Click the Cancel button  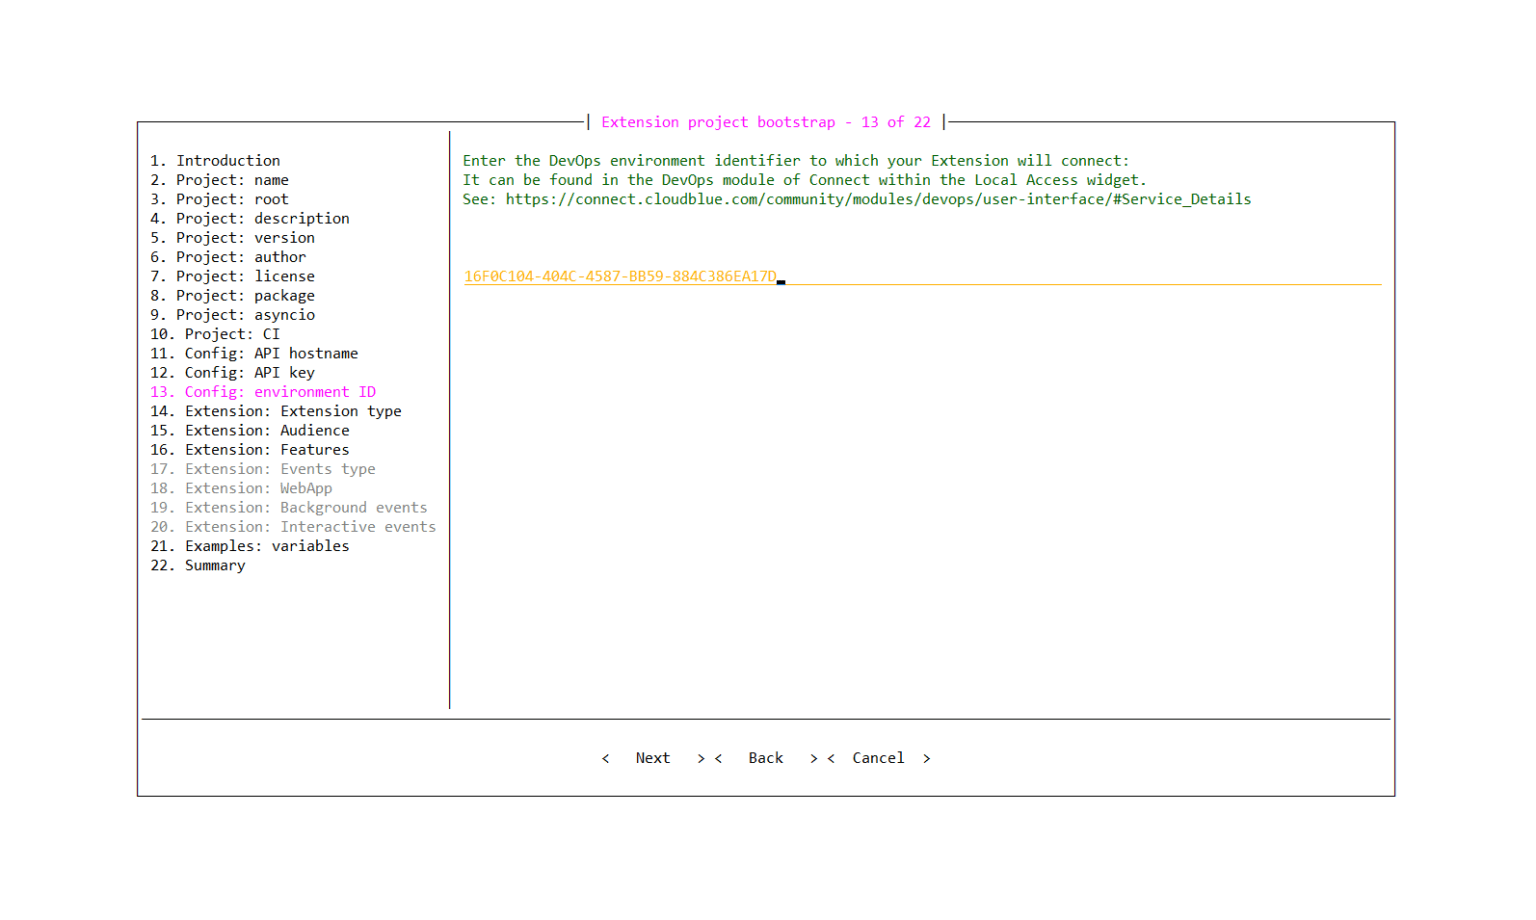[x=878, y=758]
